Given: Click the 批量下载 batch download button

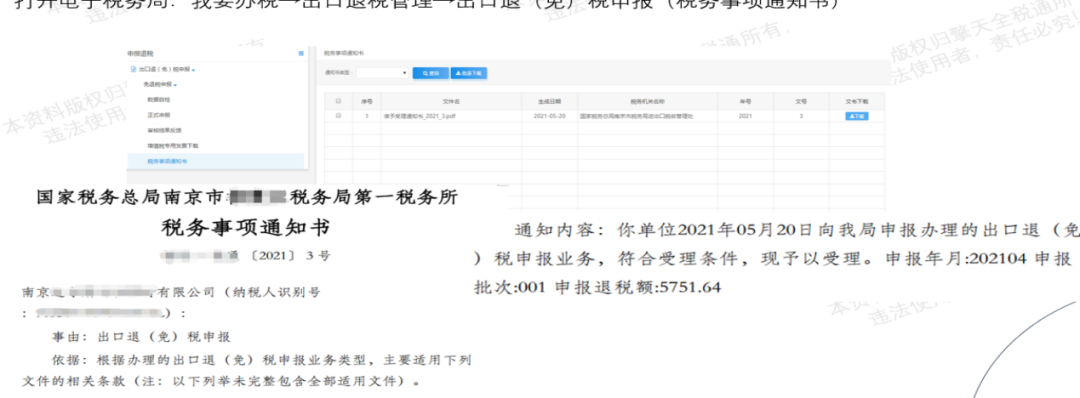Looking at the screenshot, I should (x=469, y=73).
